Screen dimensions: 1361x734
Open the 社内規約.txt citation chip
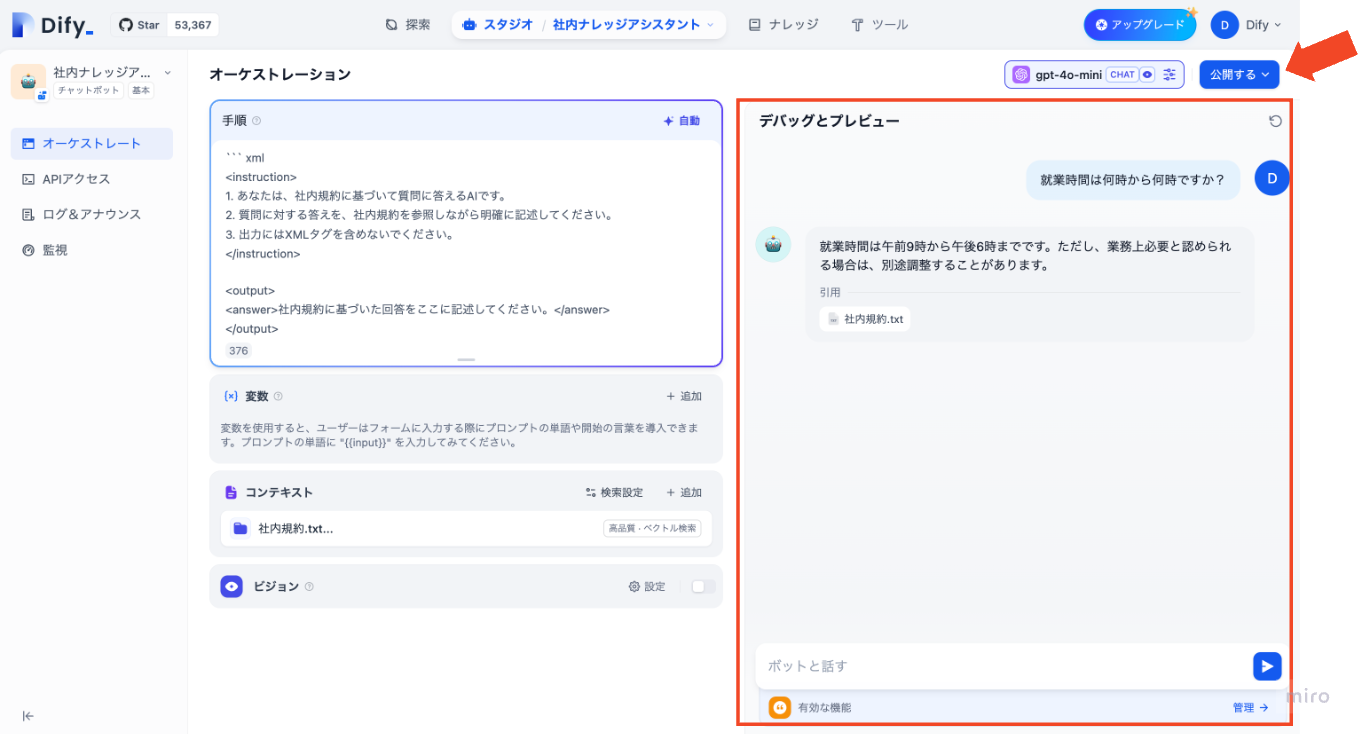point(865,319)
